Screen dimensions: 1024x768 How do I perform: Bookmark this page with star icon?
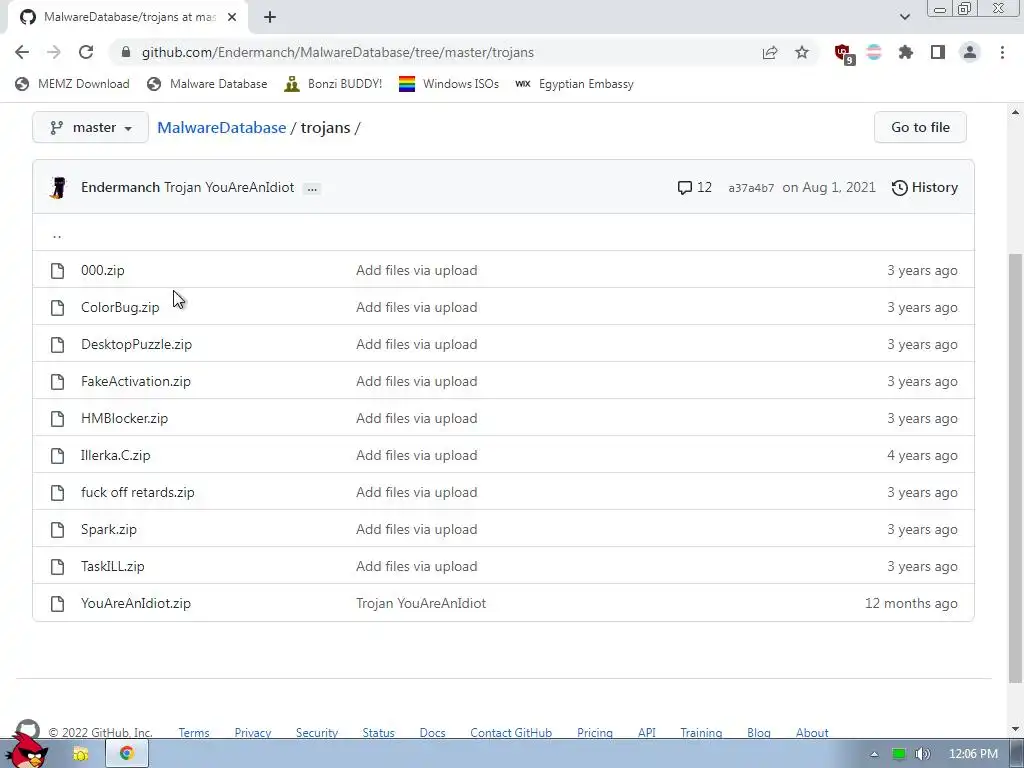pyautogui.click(x=802, y=52)
